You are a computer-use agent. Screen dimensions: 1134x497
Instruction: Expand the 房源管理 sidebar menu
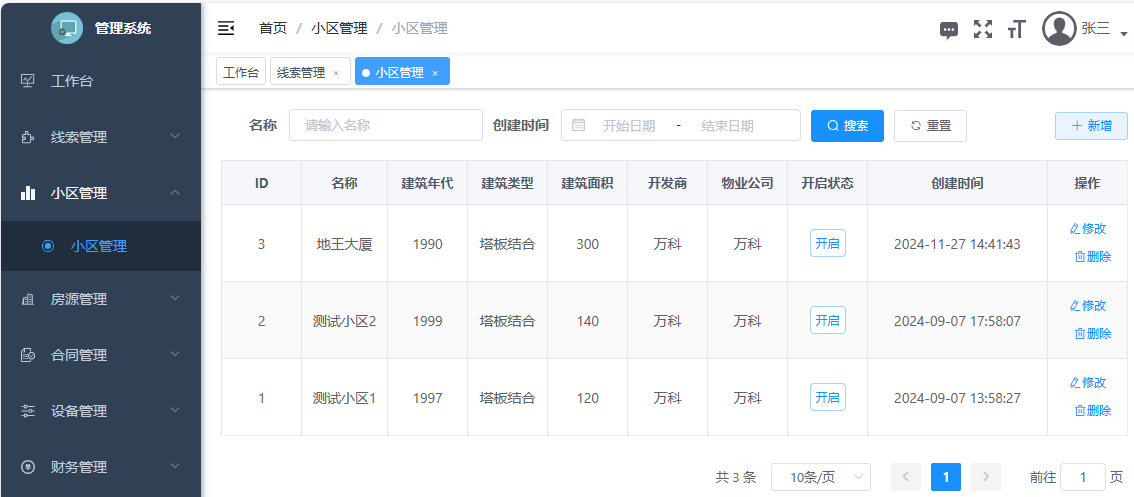[100, 299]
